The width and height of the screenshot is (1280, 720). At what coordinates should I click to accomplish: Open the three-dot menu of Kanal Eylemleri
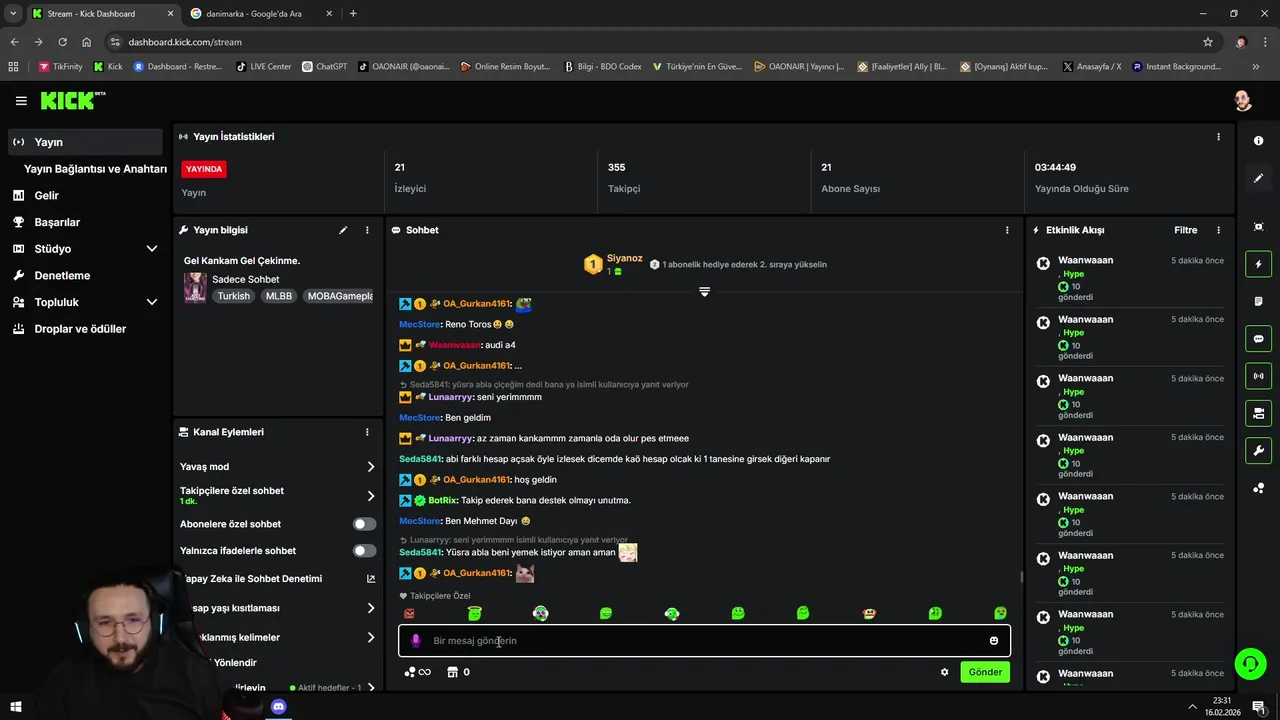(367, 432)
